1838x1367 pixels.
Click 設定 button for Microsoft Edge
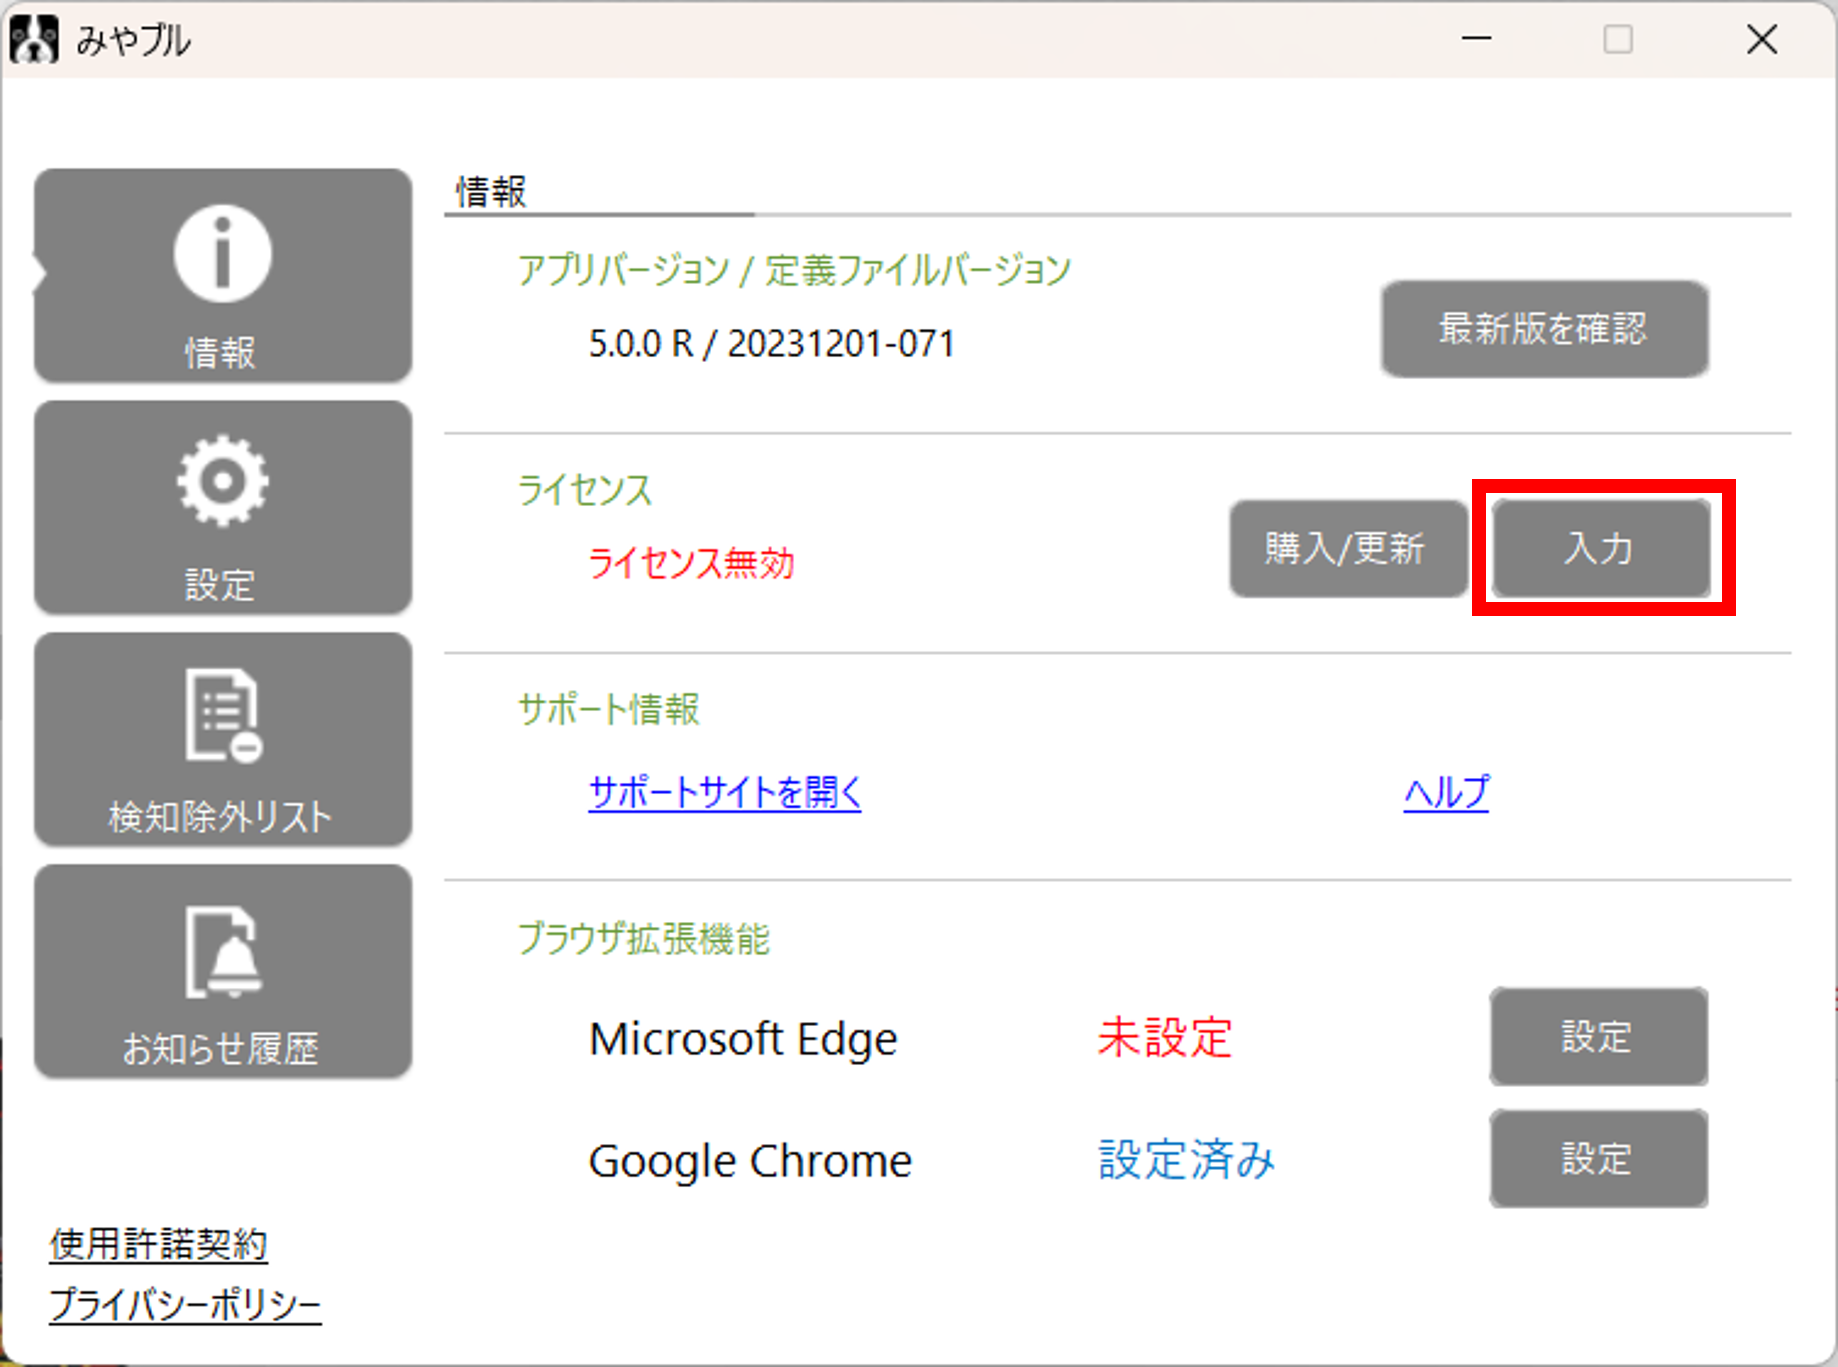pos(1597,1037)
